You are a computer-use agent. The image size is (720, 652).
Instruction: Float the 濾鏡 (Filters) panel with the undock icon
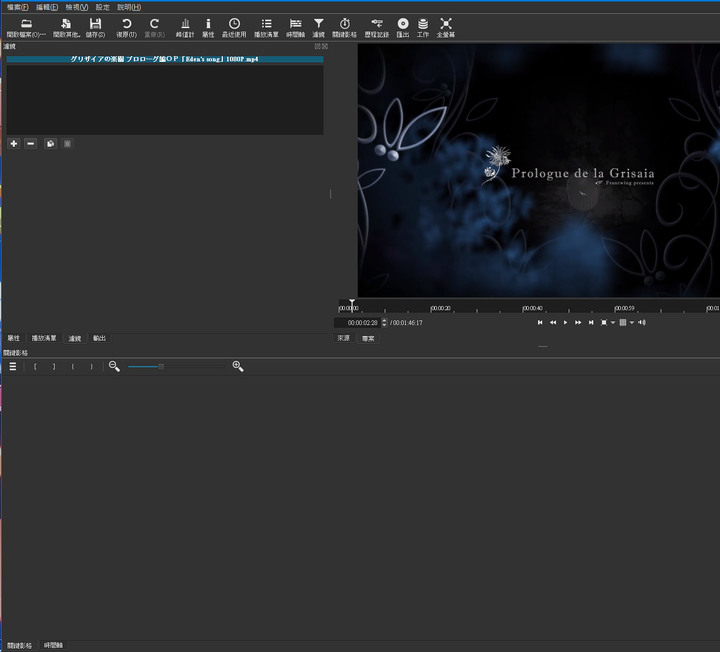click(x=317, y=46)
